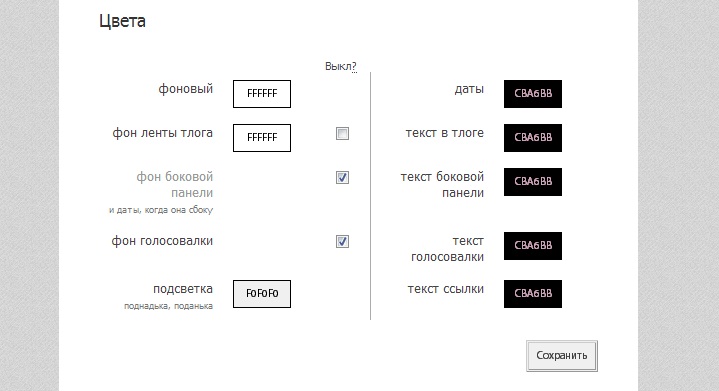This screenshot has height=391, width=719.
Task: Open the фон ленты тлога color field
Action: point(262,138)
